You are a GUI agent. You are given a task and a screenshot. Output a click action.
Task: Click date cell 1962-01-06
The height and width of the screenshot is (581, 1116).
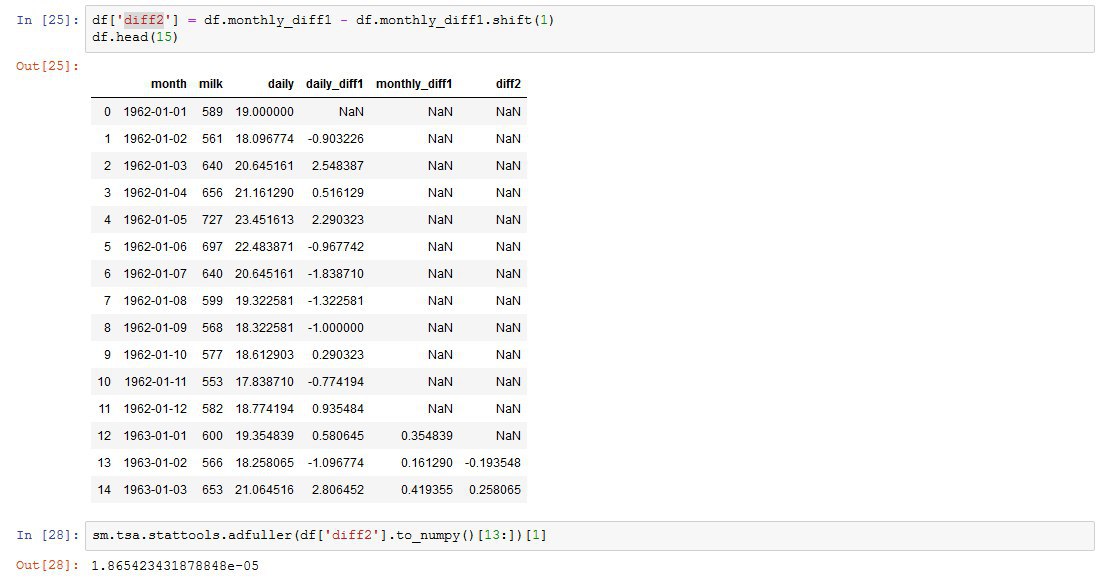tap(155, 247)
